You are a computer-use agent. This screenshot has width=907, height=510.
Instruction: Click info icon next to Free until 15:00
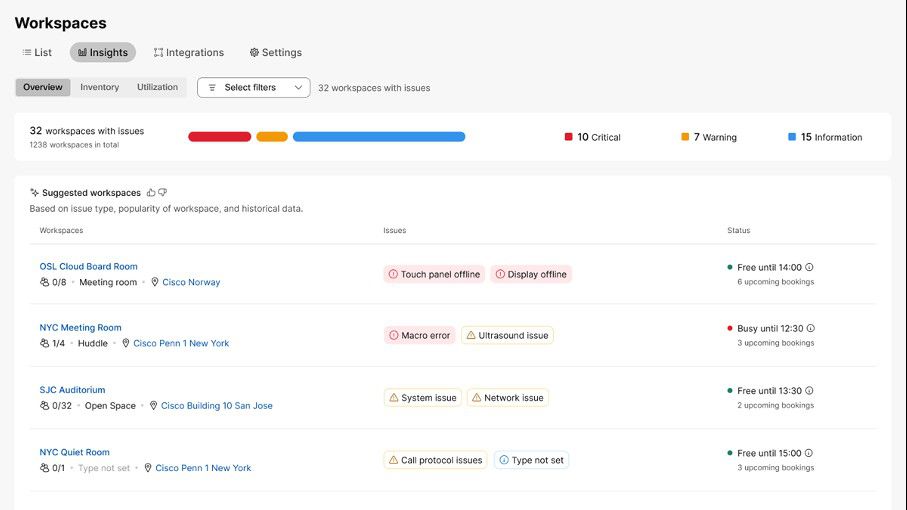(x=809, y=453)
